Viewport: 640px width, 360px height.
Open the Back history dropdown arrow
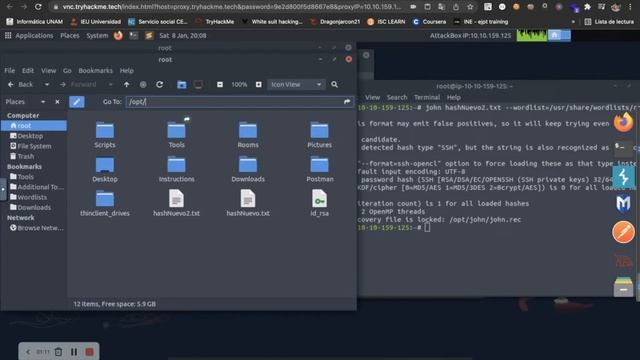tap(47, 84)
